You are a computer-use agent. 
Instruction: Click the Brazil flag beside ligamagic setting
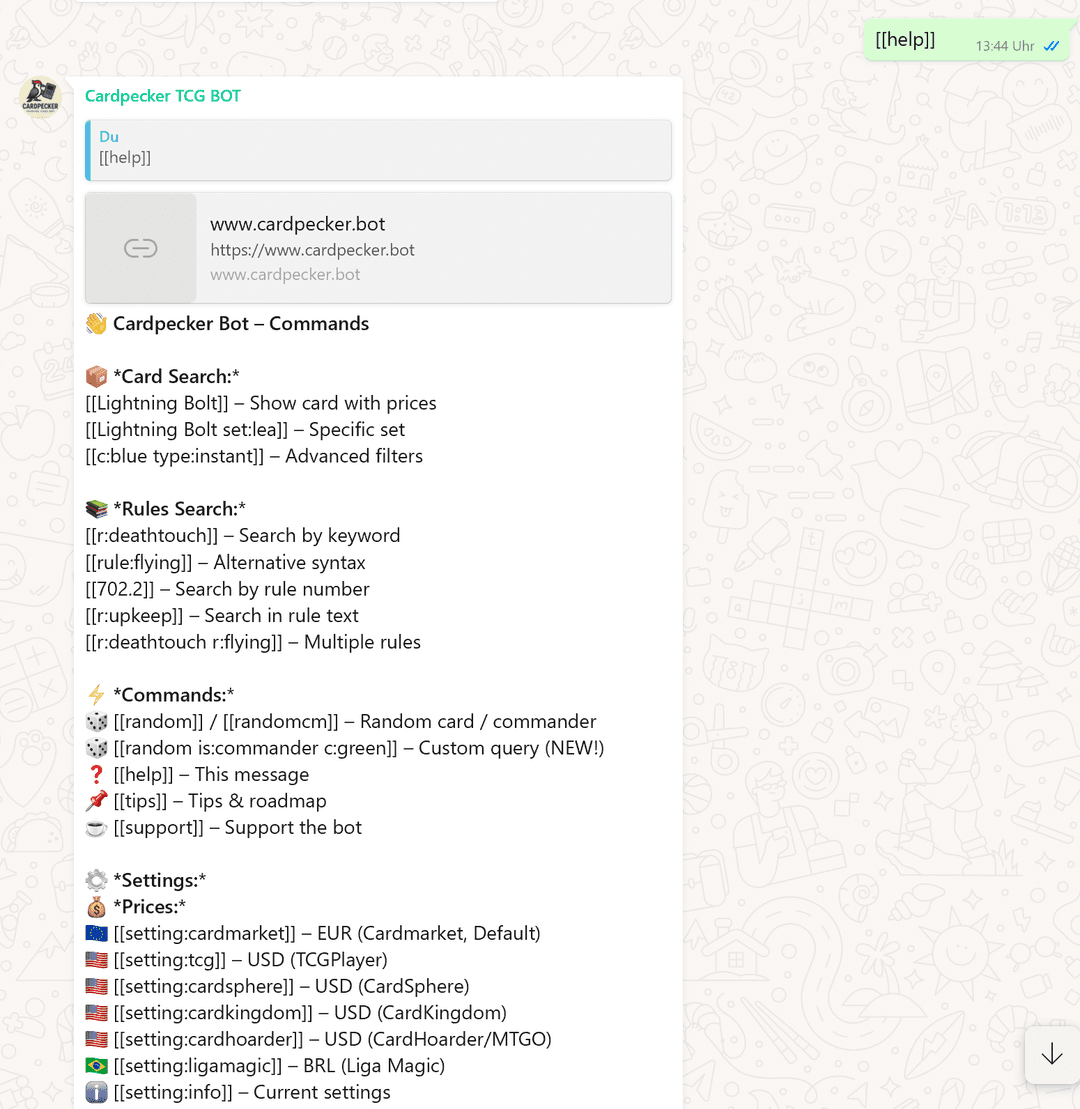tap(95, 1065)
